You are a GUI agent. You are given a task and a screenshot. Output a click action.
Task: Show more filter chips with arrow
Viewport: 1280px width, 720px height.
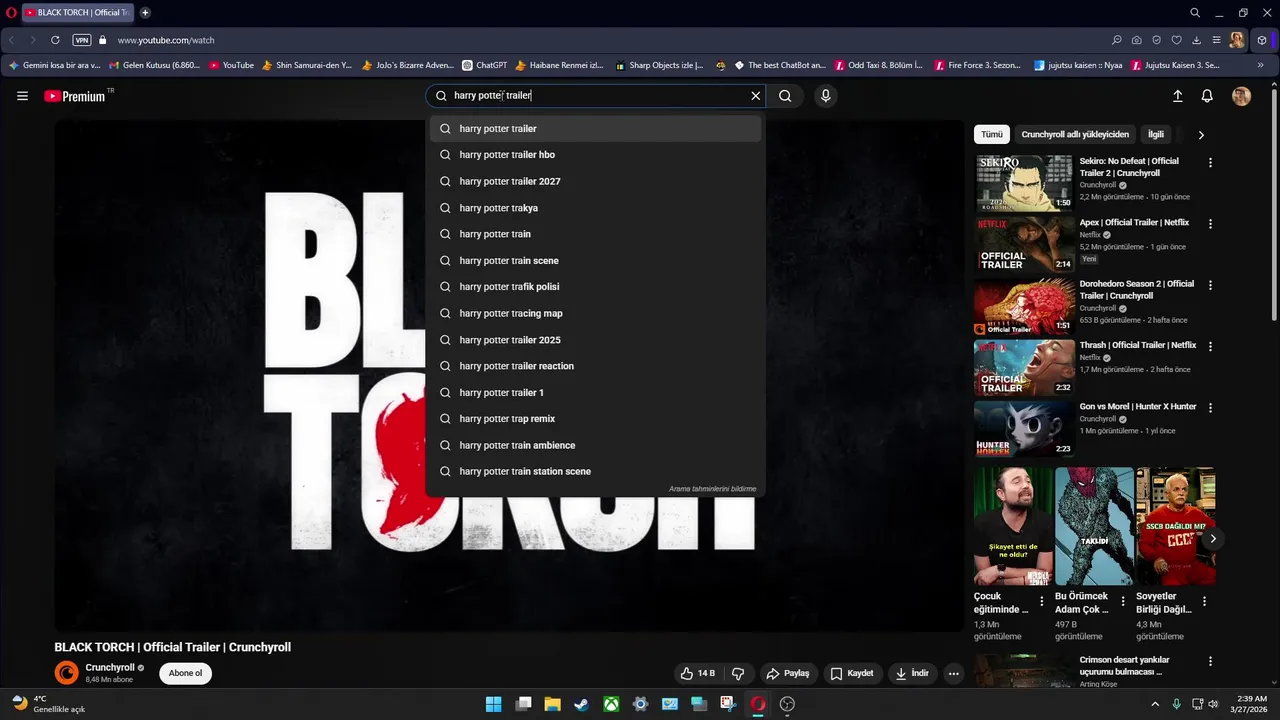1201,135
